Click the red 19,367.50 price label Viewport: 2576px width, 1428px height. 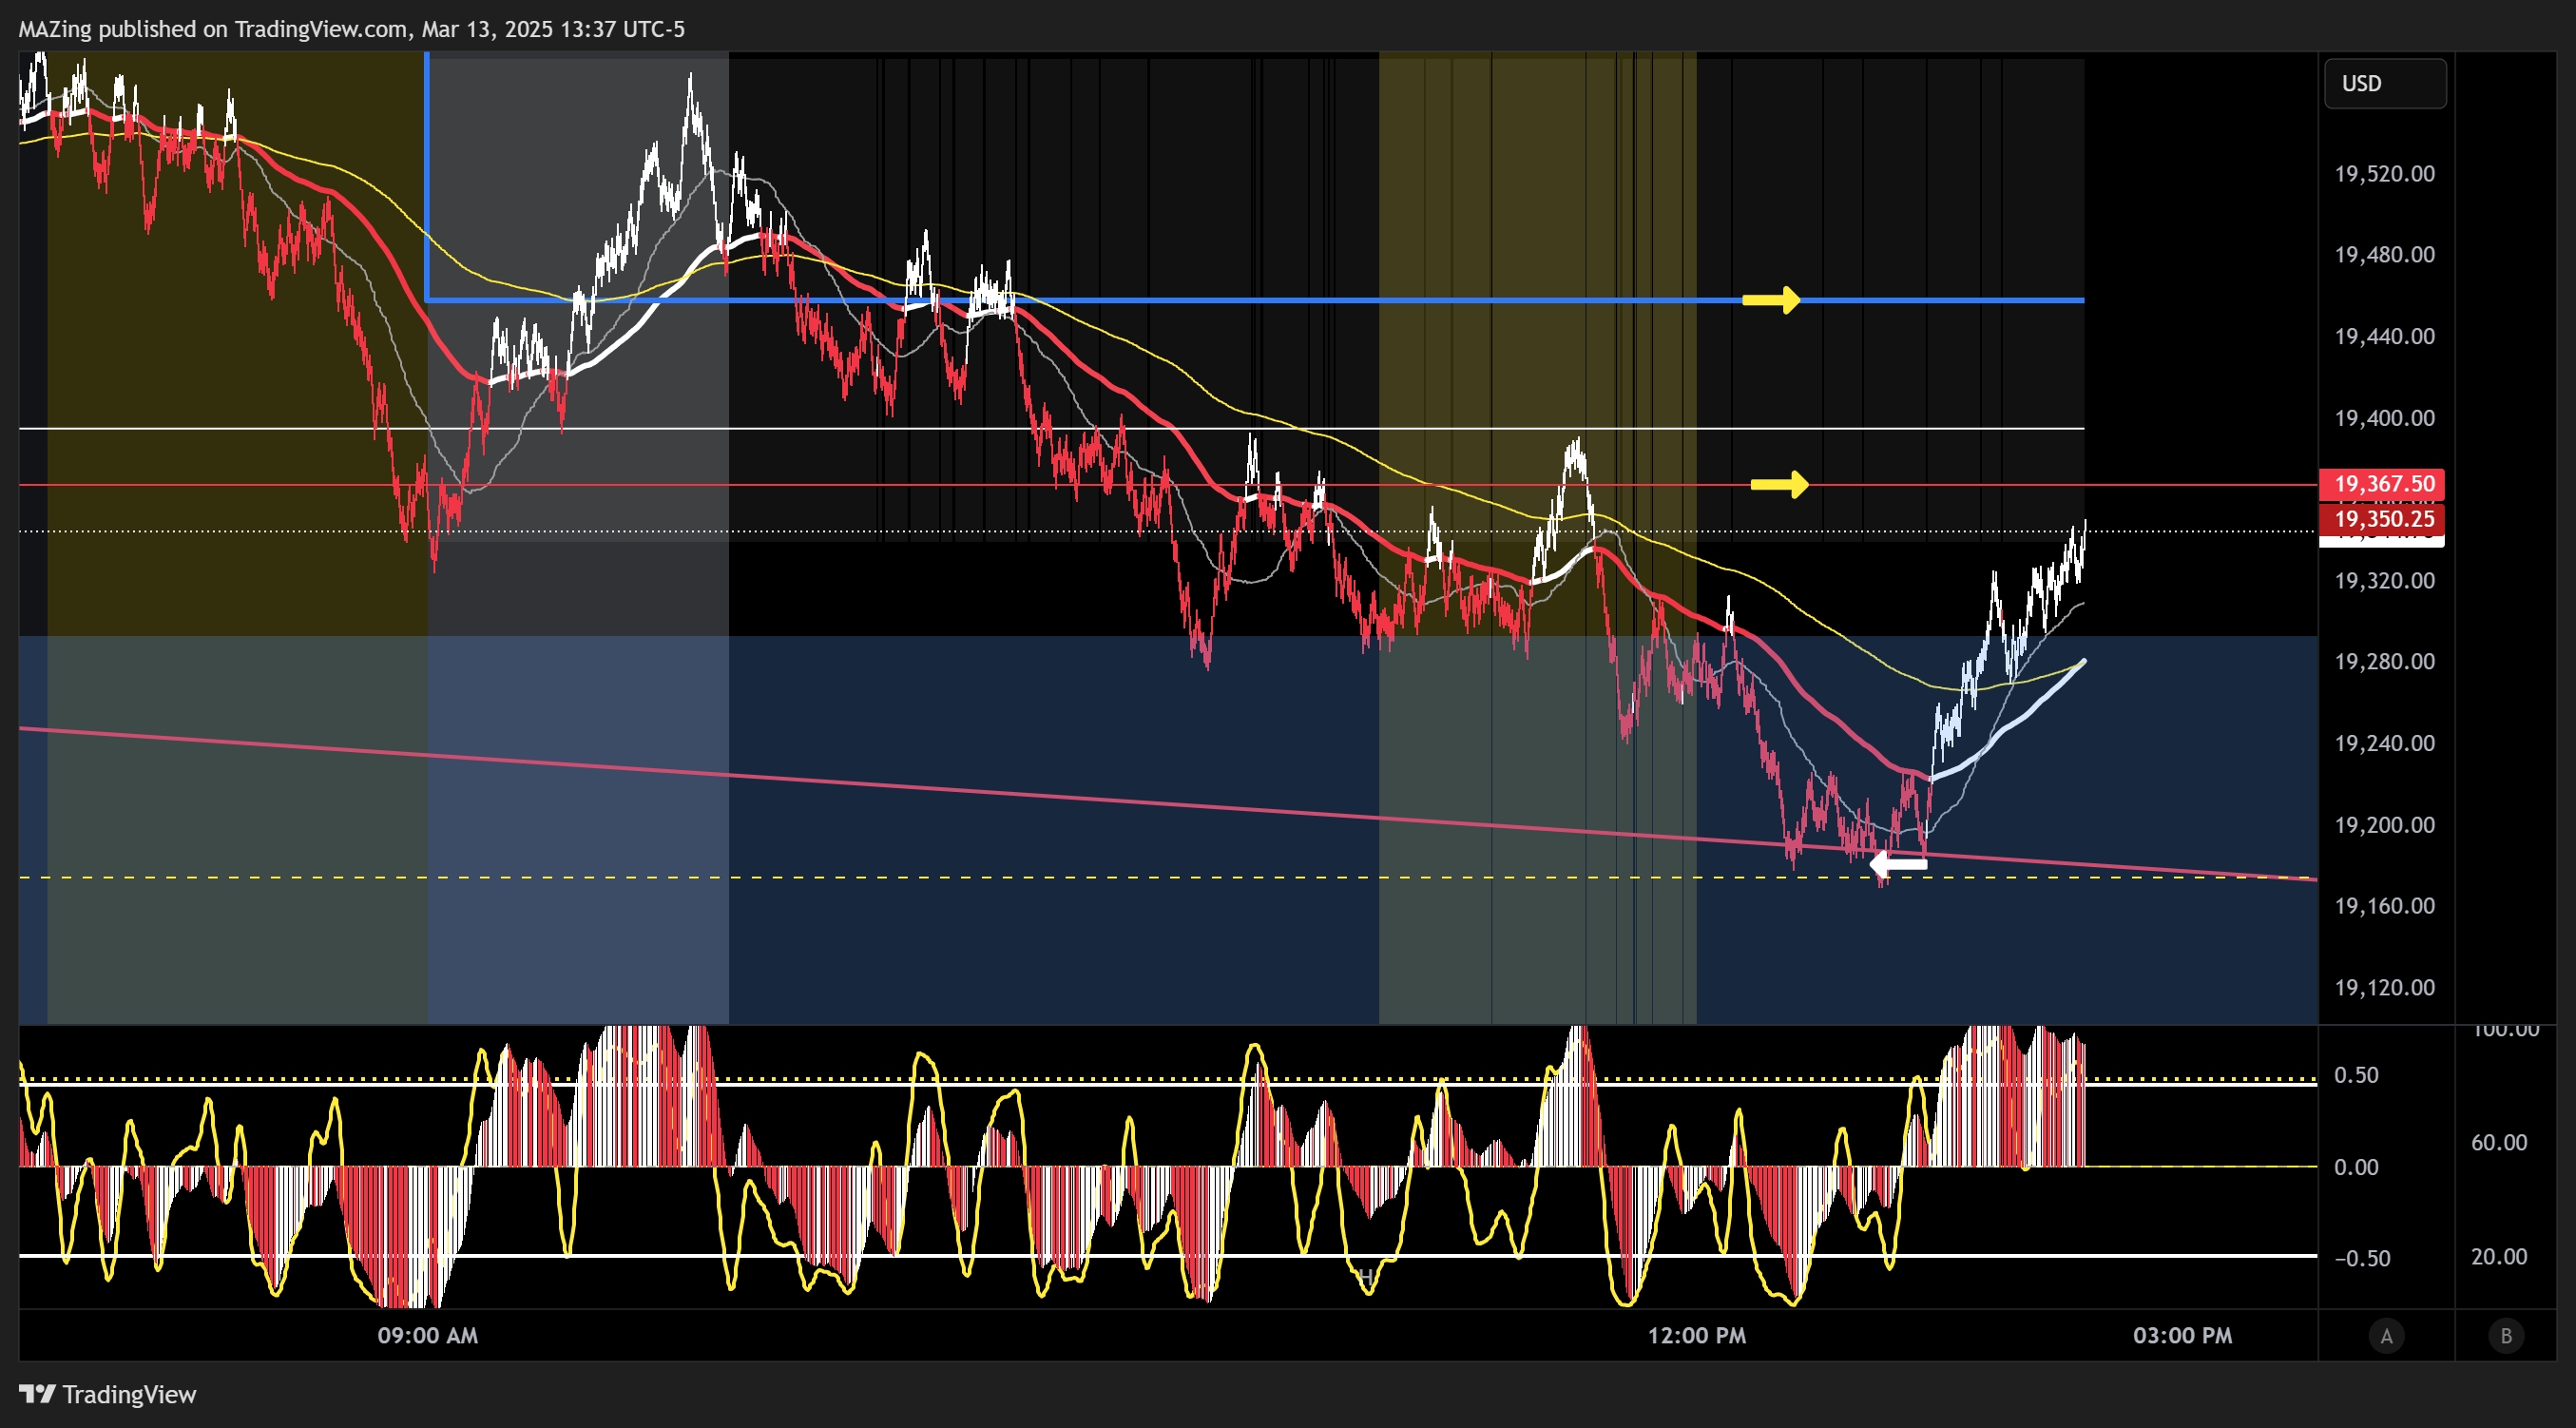tap(2381, 484)
